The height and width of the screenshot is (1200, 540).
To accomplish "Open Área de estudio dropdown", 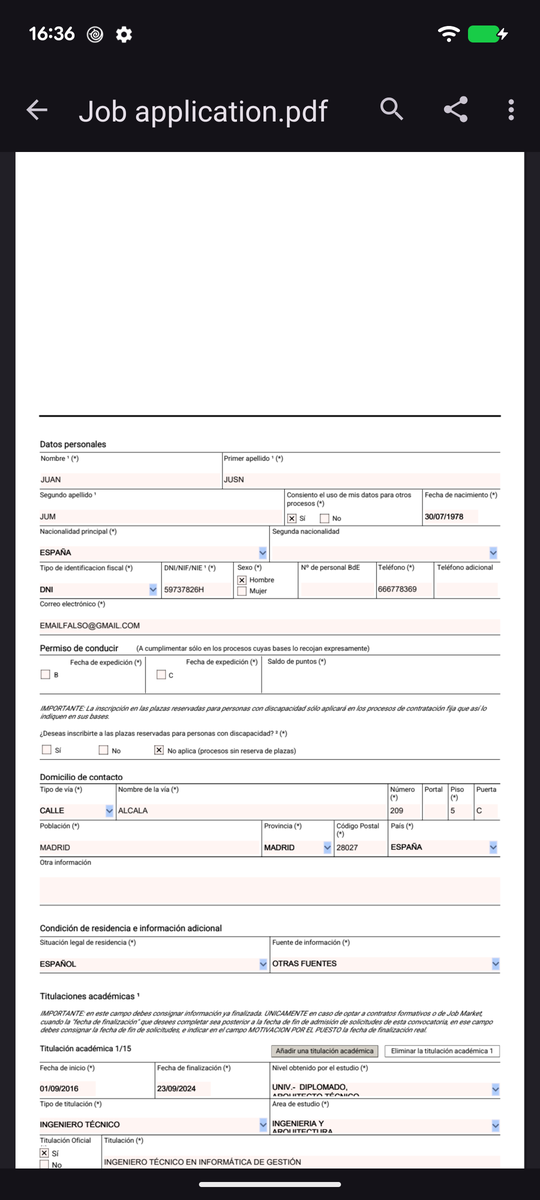I will pos(494,1125).
